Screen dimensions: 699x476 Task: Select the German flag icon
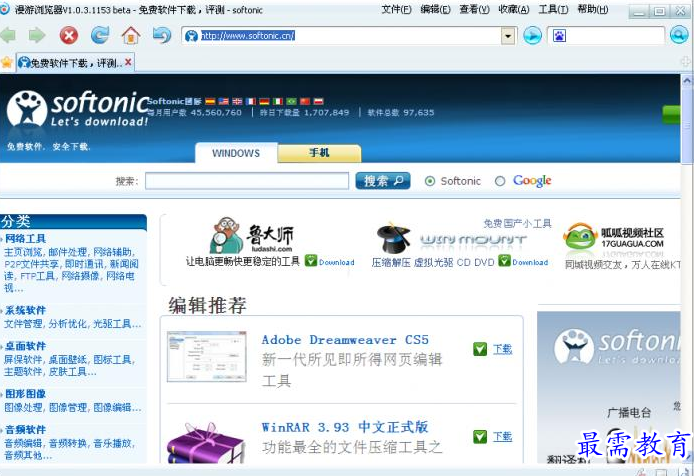coord(264,102)
